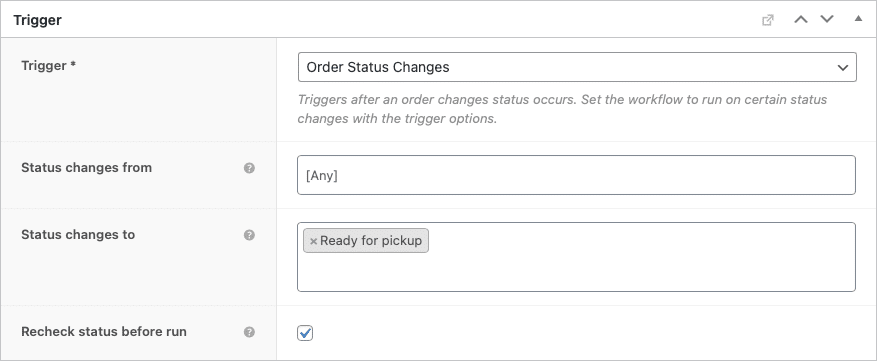Open the Order Status Changes trigger dropdown
The image size is (877, 361).
pos(577,67)
